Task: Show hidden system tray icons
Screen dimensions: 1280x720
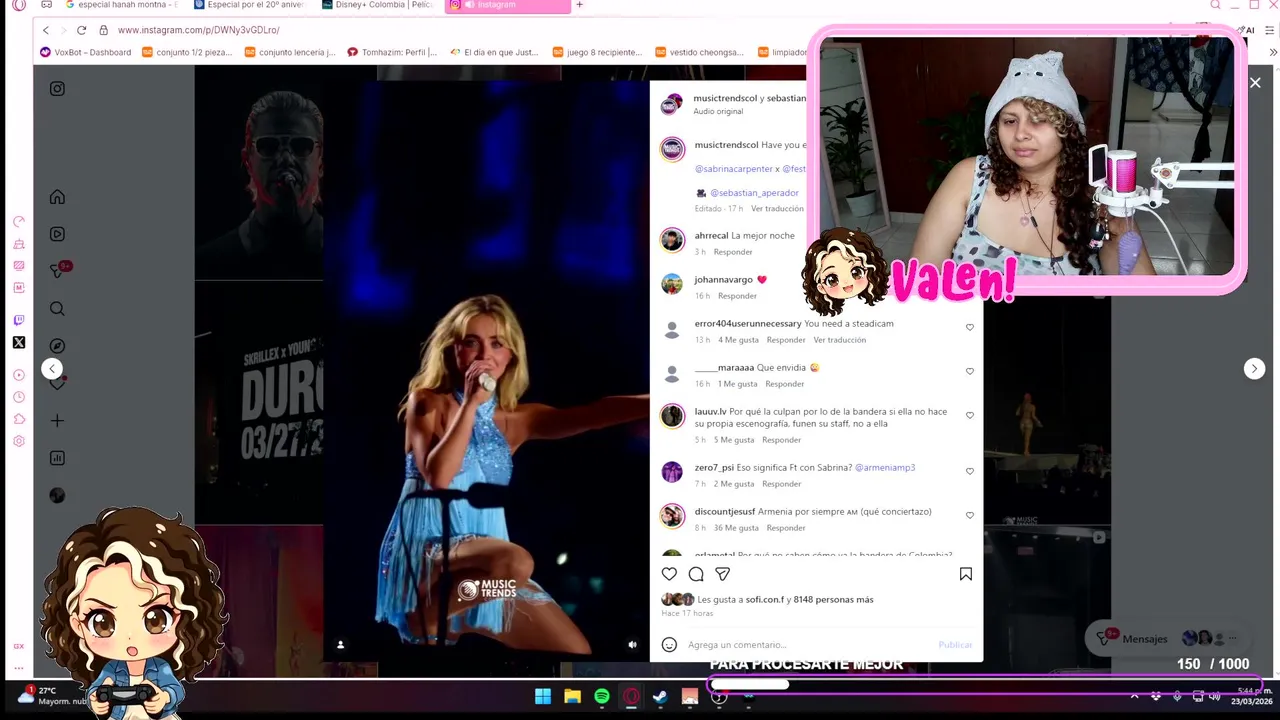Action: 1134,696
